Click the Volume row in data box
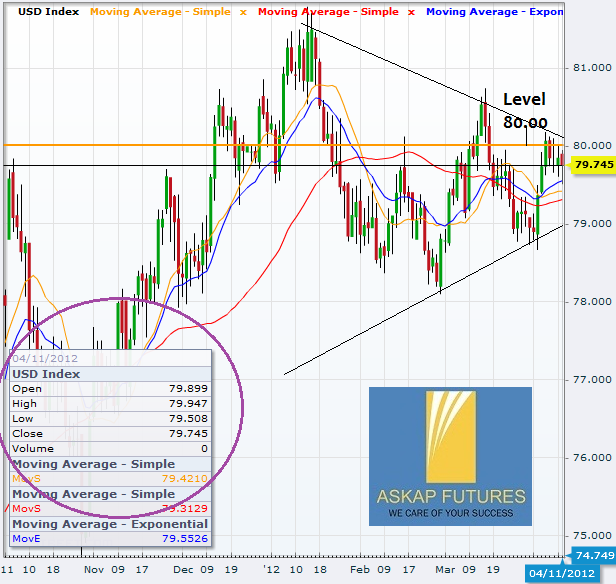The height and width of the screenshot is (584, 616). coord(110,450)
